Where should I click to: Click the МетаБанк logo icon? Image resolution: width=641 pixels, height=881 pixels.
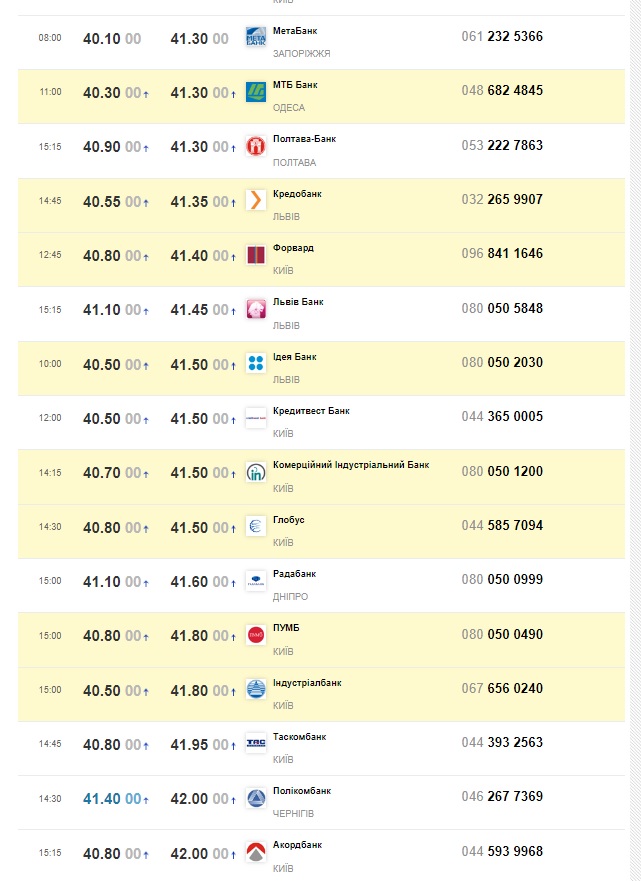[x=256, y=38]
